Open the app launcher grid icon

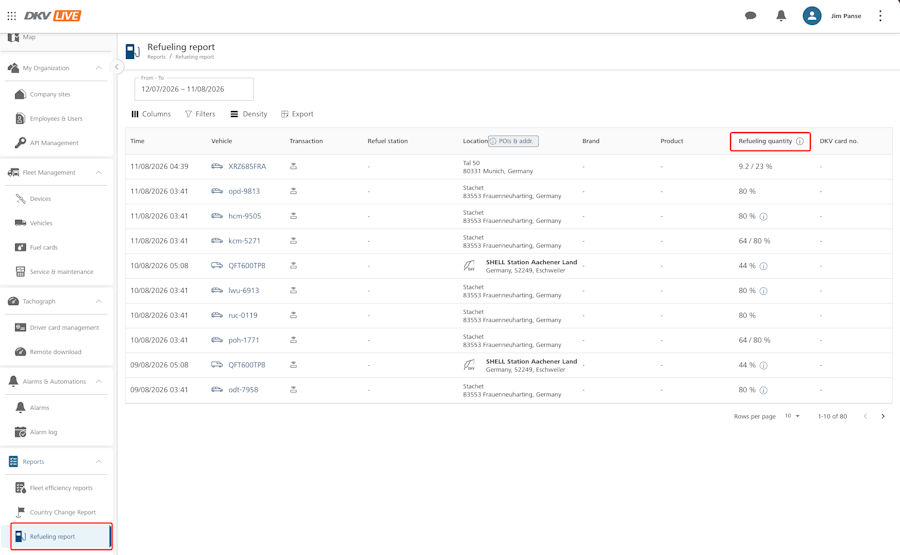(x=11, y=15)
